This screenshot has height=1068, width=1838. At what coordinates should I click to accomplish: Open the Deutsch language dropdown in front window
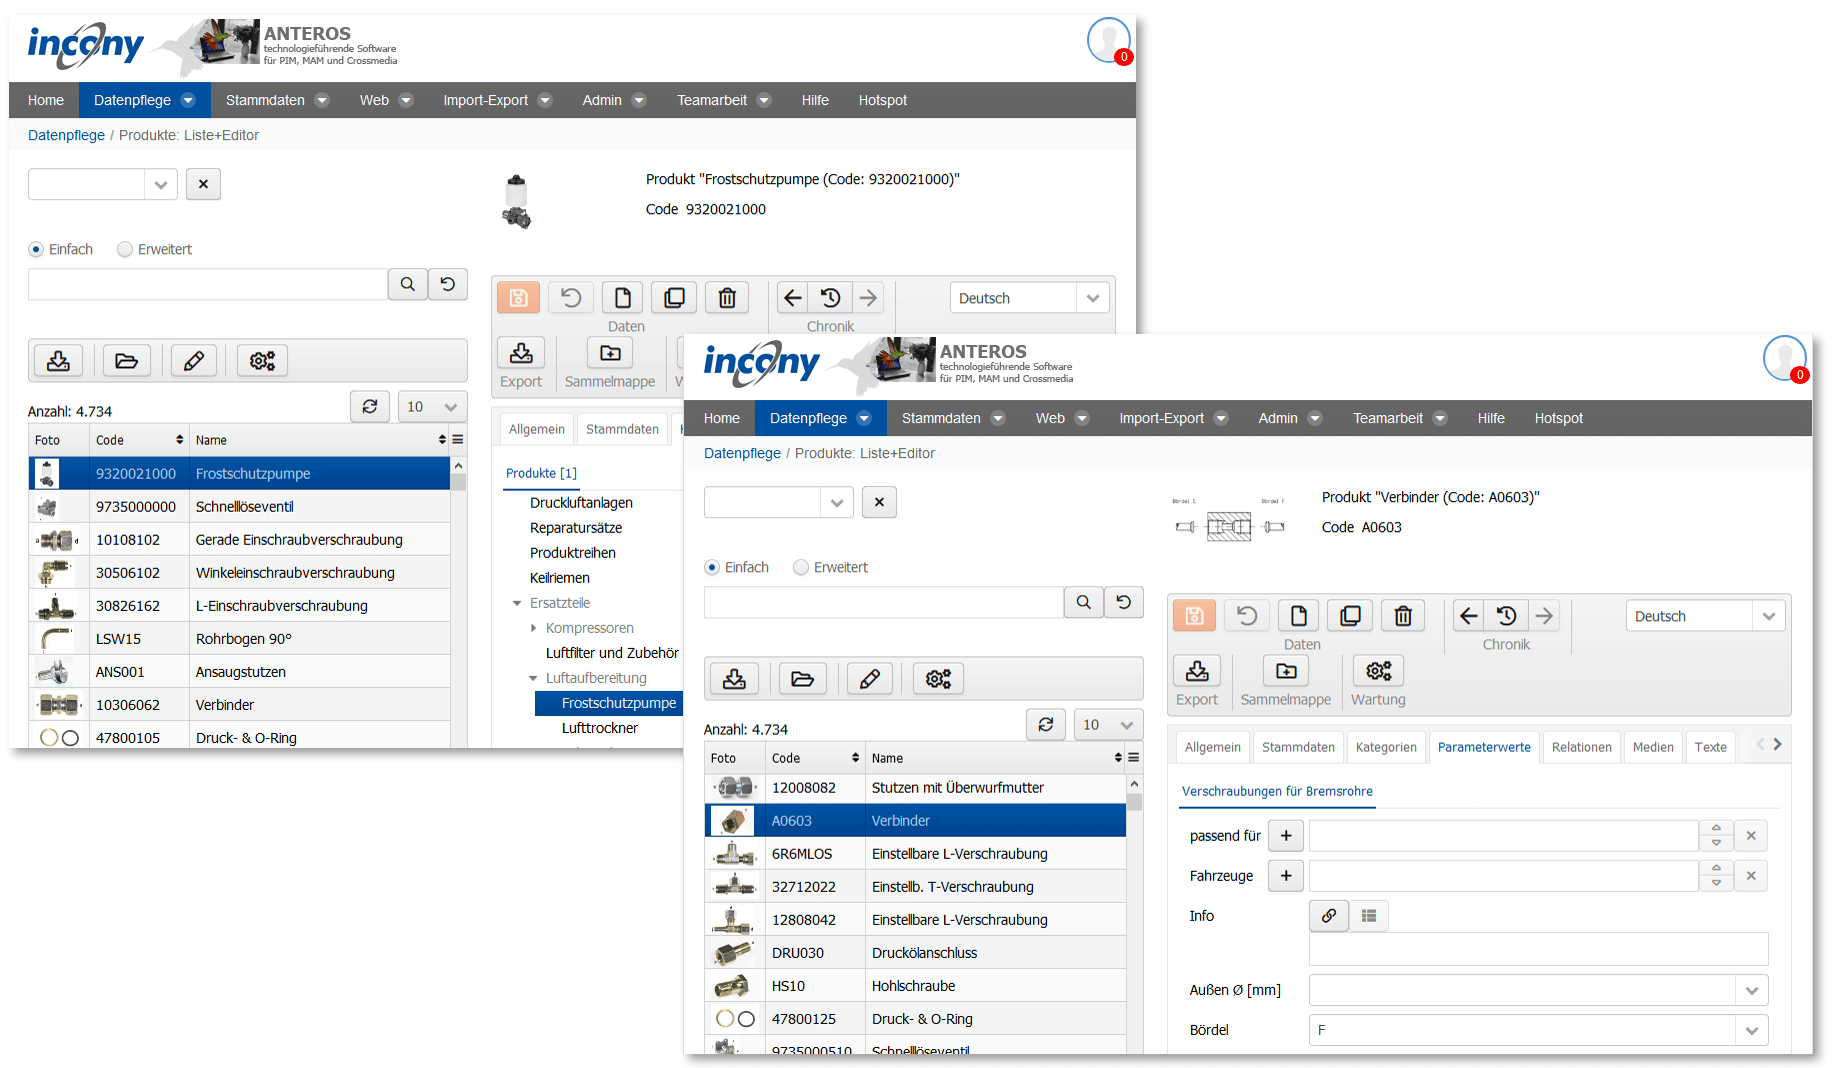[x=1705, y=616]
